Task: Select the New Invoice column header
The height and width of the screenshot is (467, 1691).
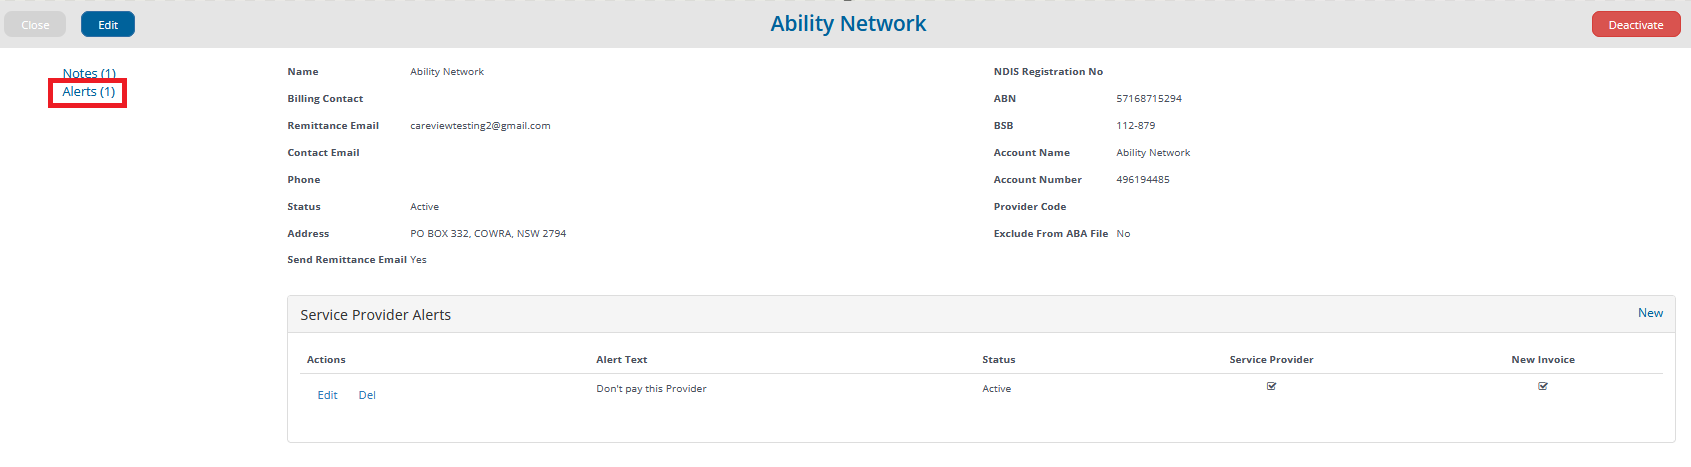Action: click(x=1543, y=359)
